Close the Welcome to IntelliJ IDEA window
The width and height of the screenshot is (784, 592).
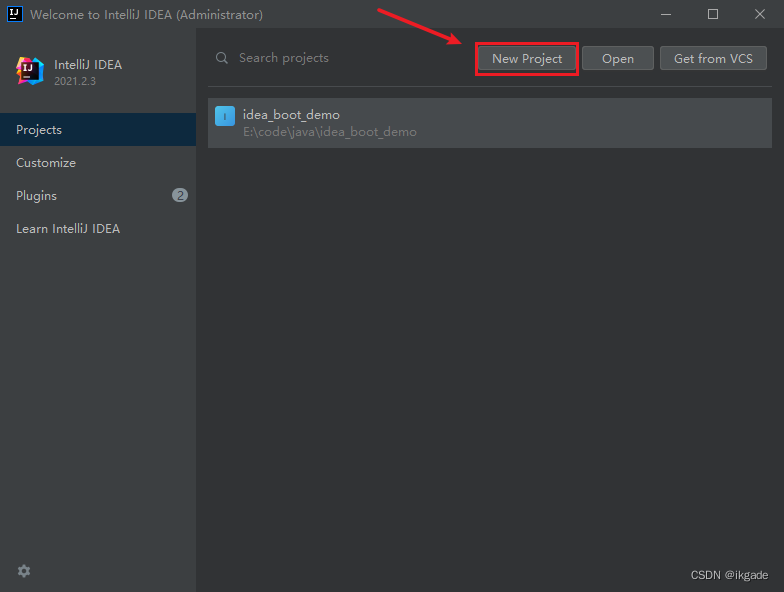(x=760, y=14)
